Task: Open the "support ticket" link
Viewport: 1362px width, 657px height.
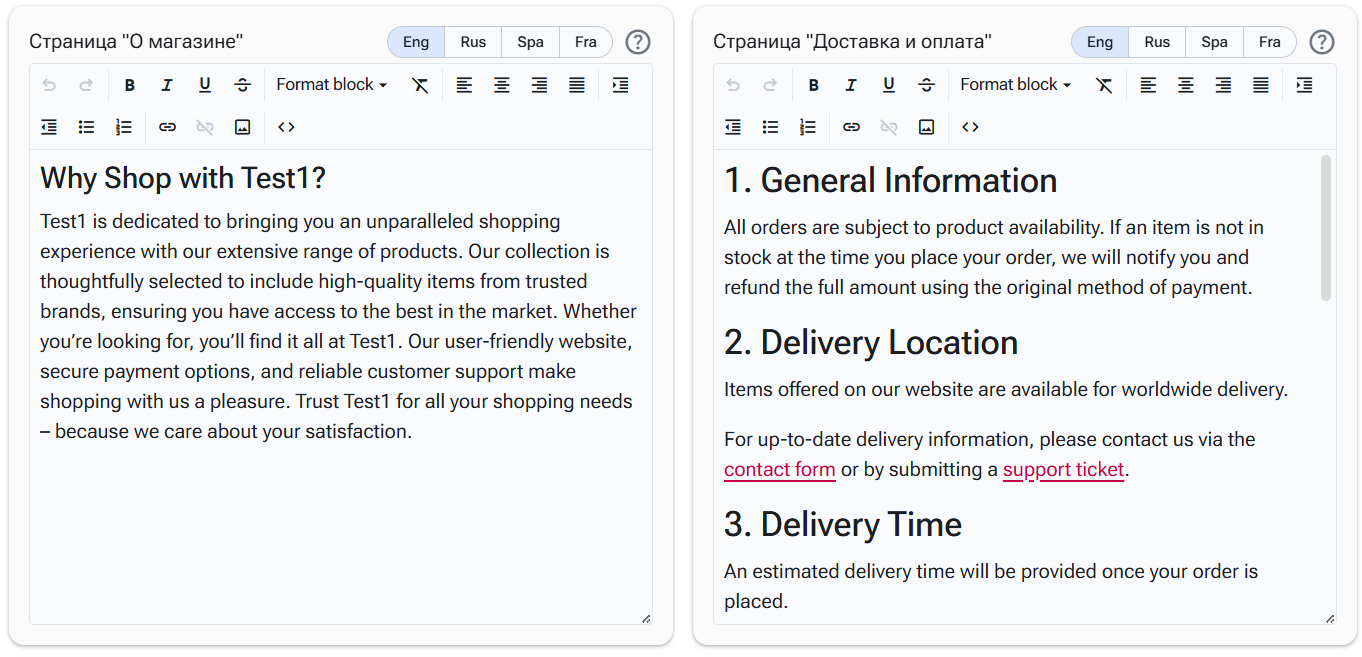Action: coord(1063,470)
